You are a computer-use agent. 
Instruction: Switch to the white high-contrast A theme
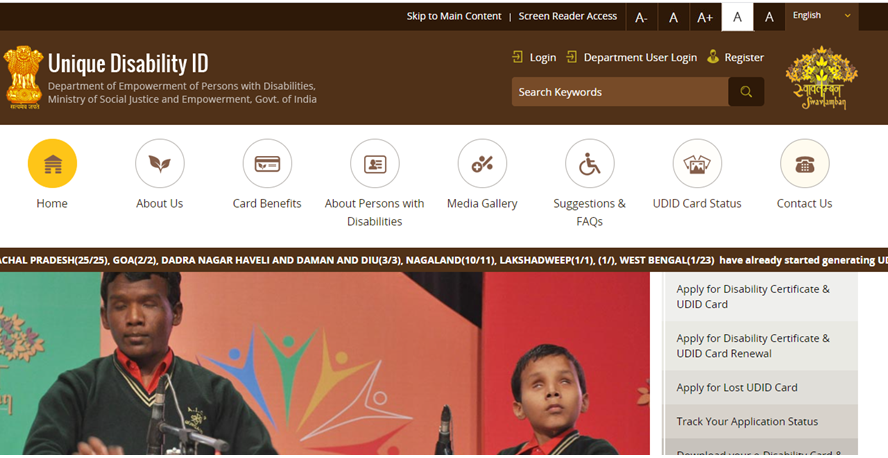coord(737,17)
